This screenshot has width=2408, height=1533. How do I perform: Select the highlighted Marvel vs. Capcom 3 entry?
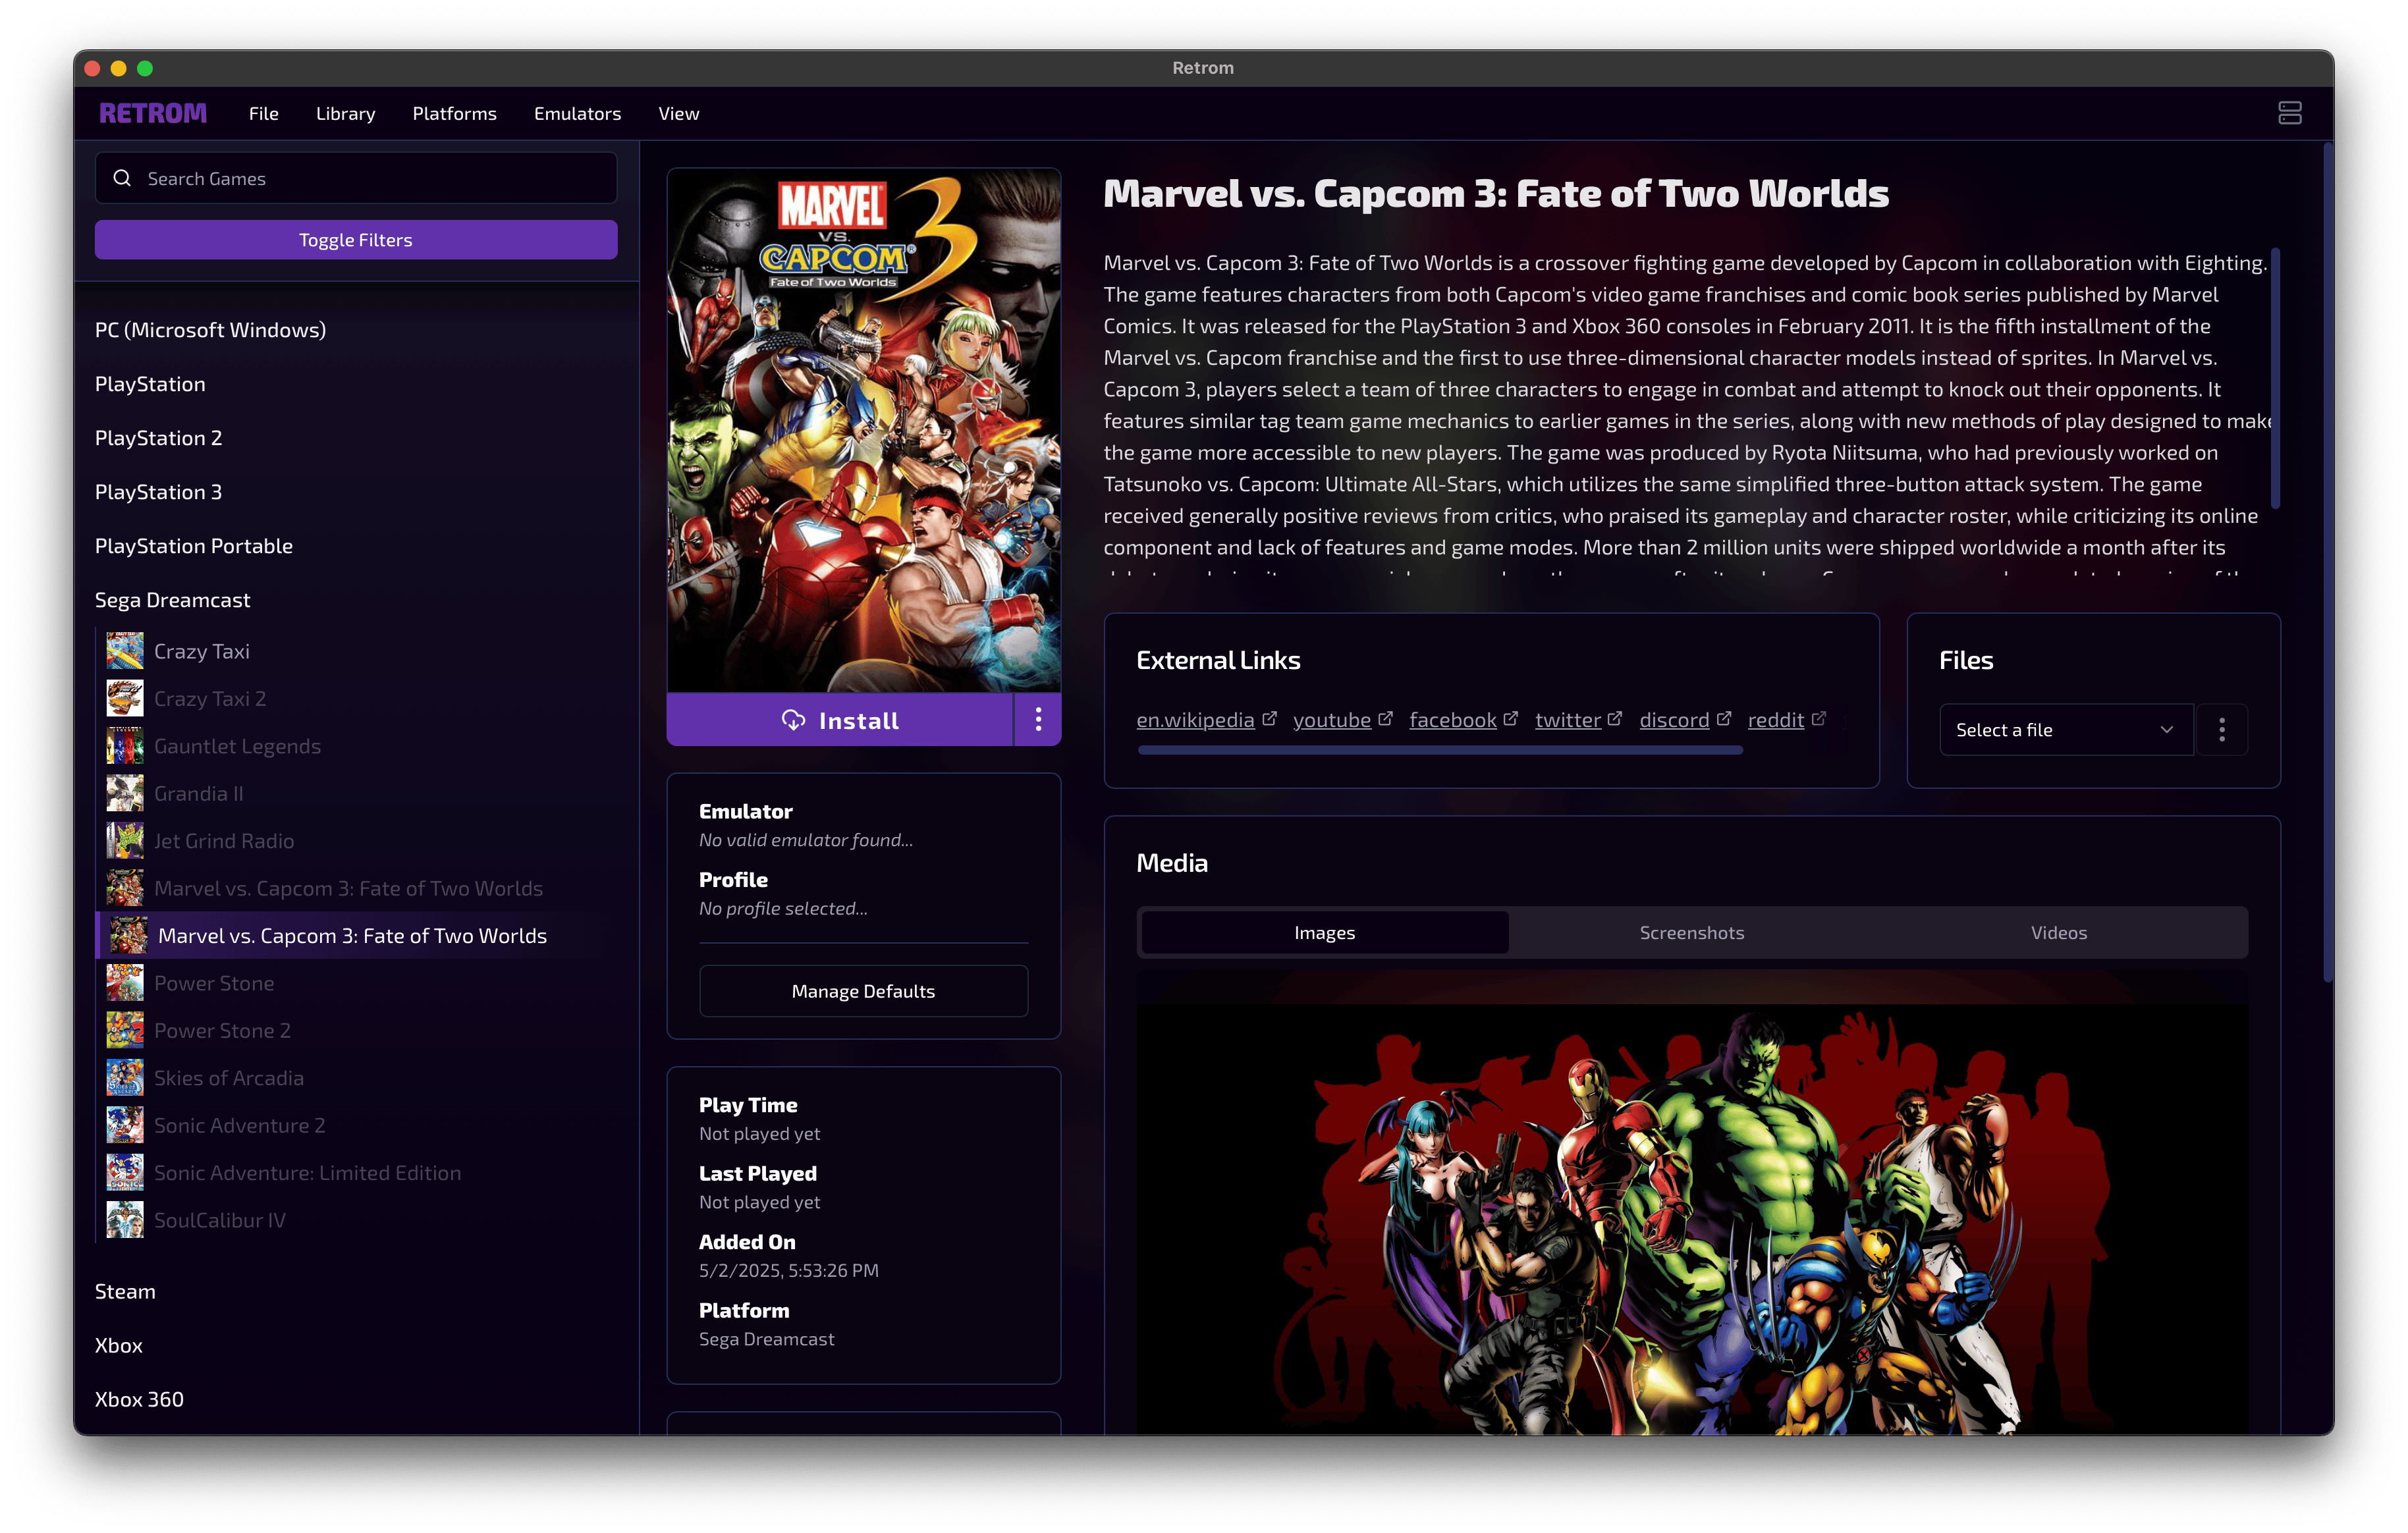356,935
